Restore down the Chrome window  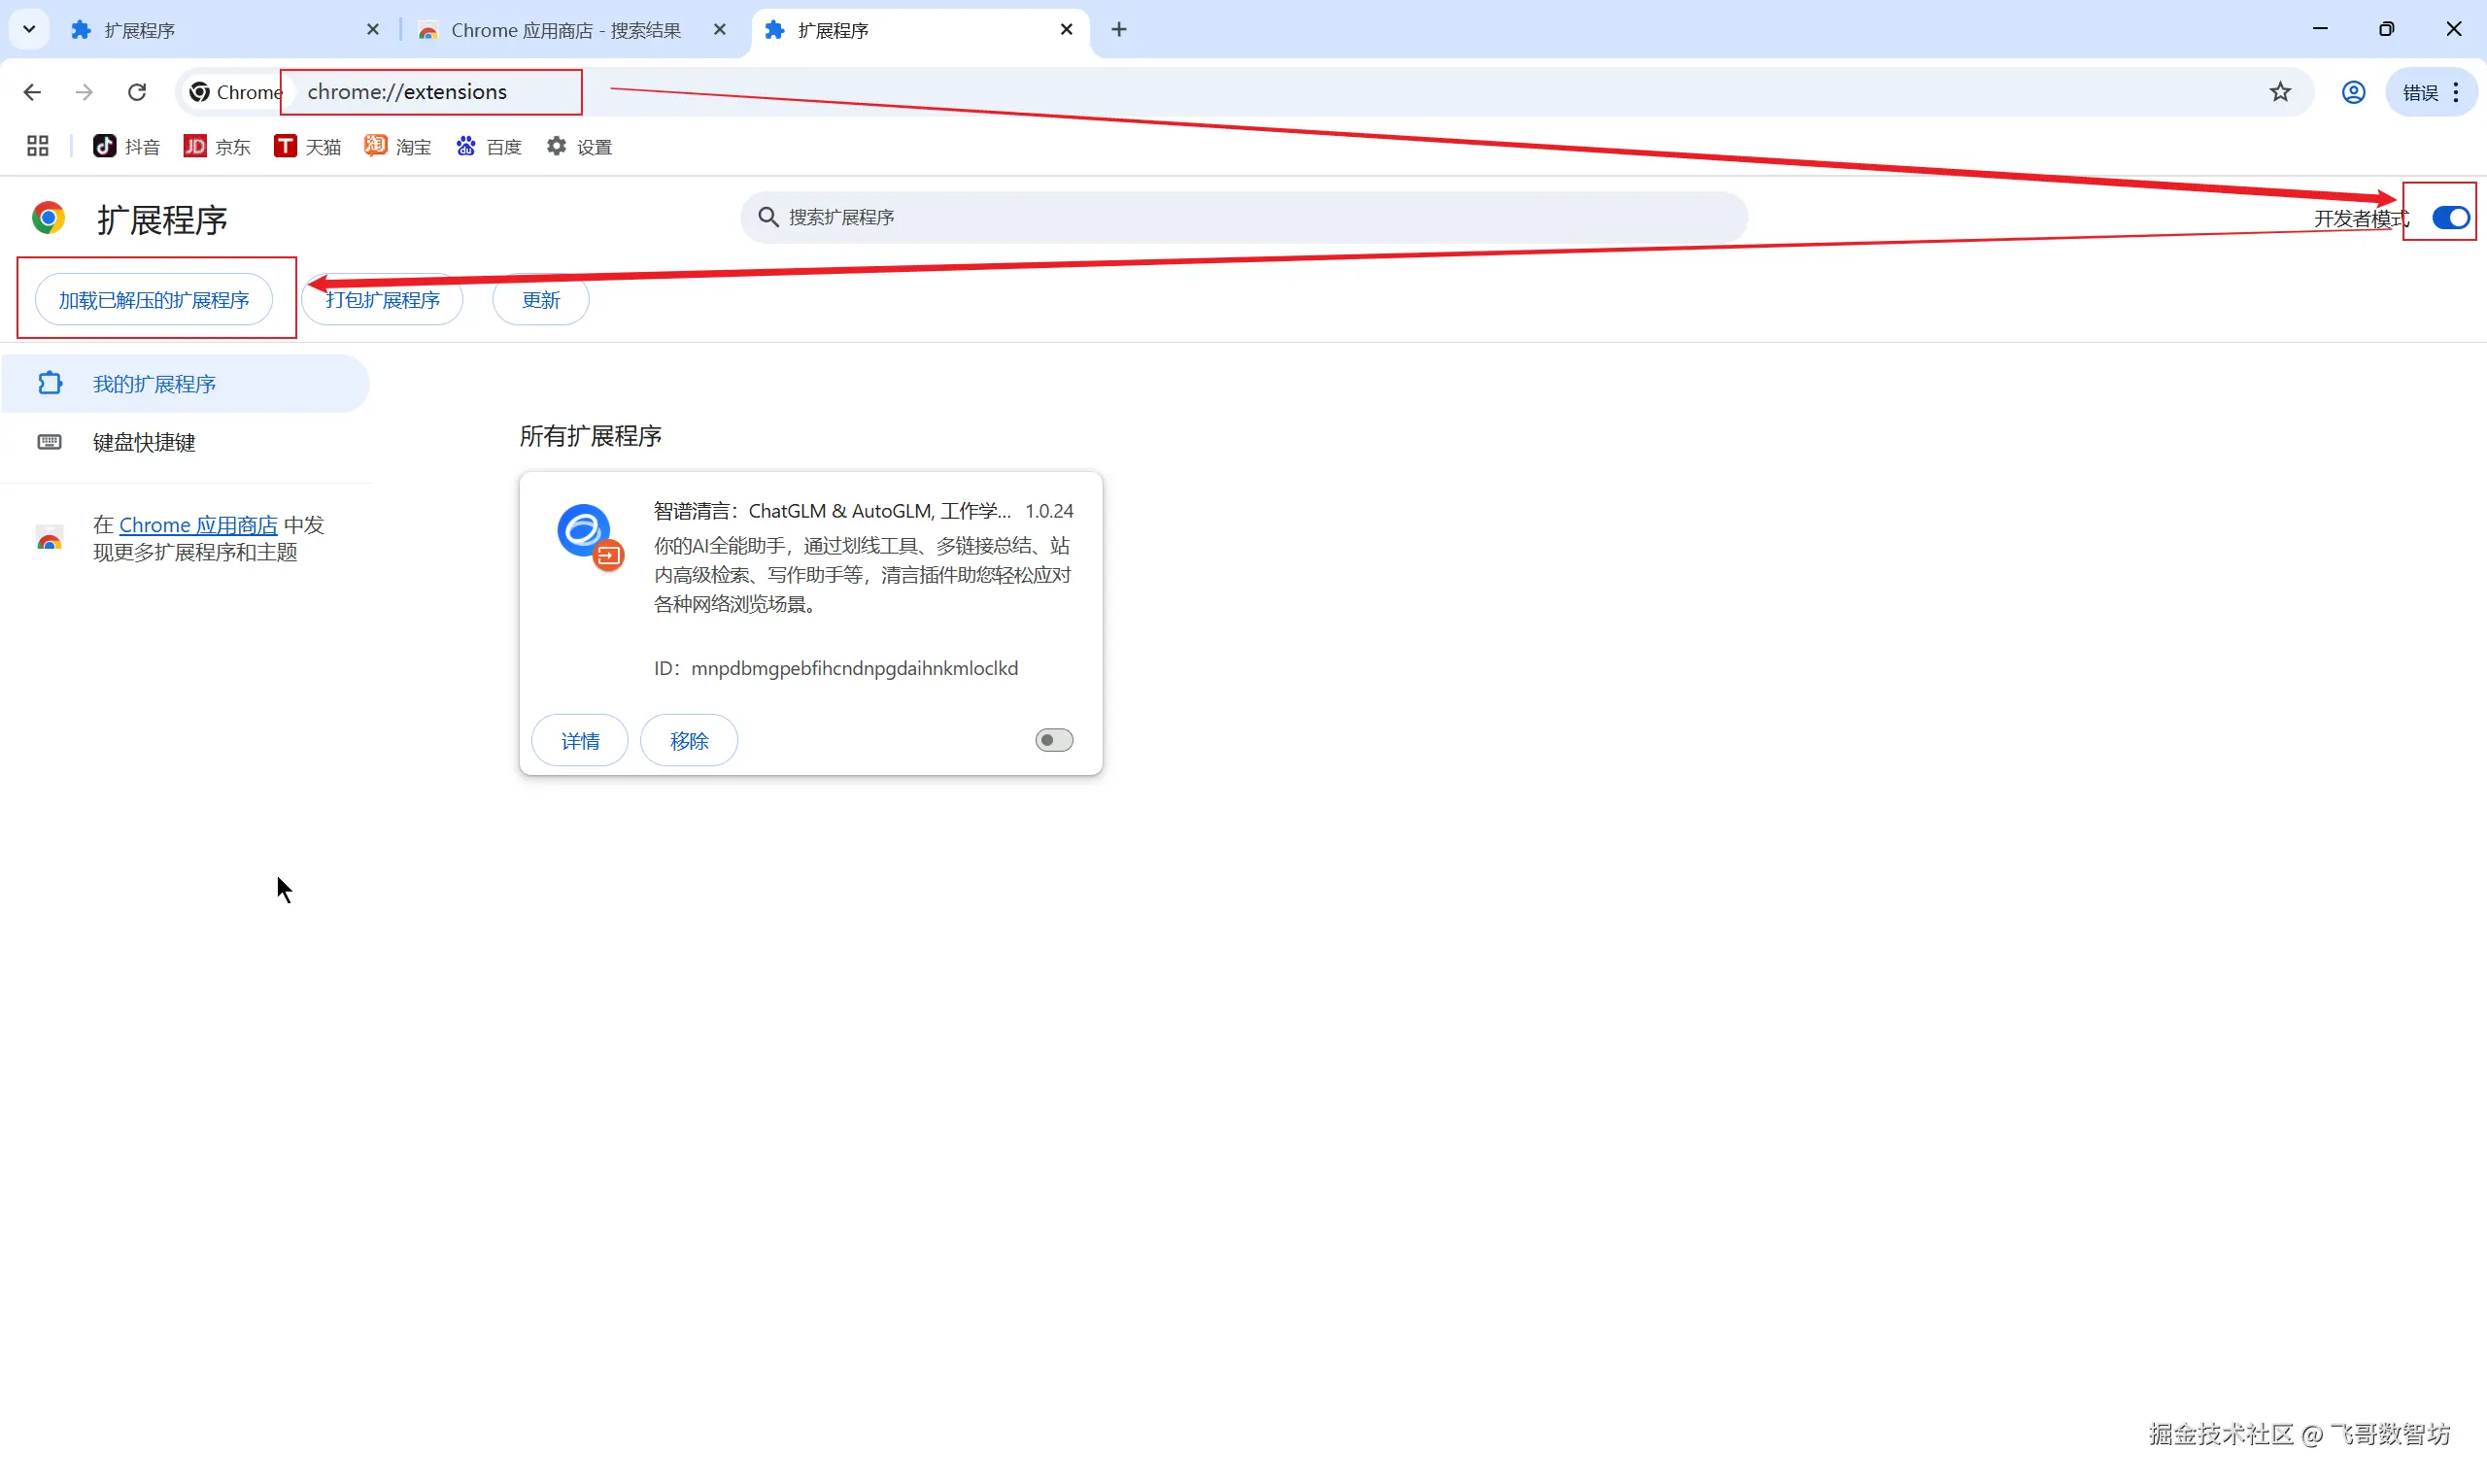(2387, 29)
